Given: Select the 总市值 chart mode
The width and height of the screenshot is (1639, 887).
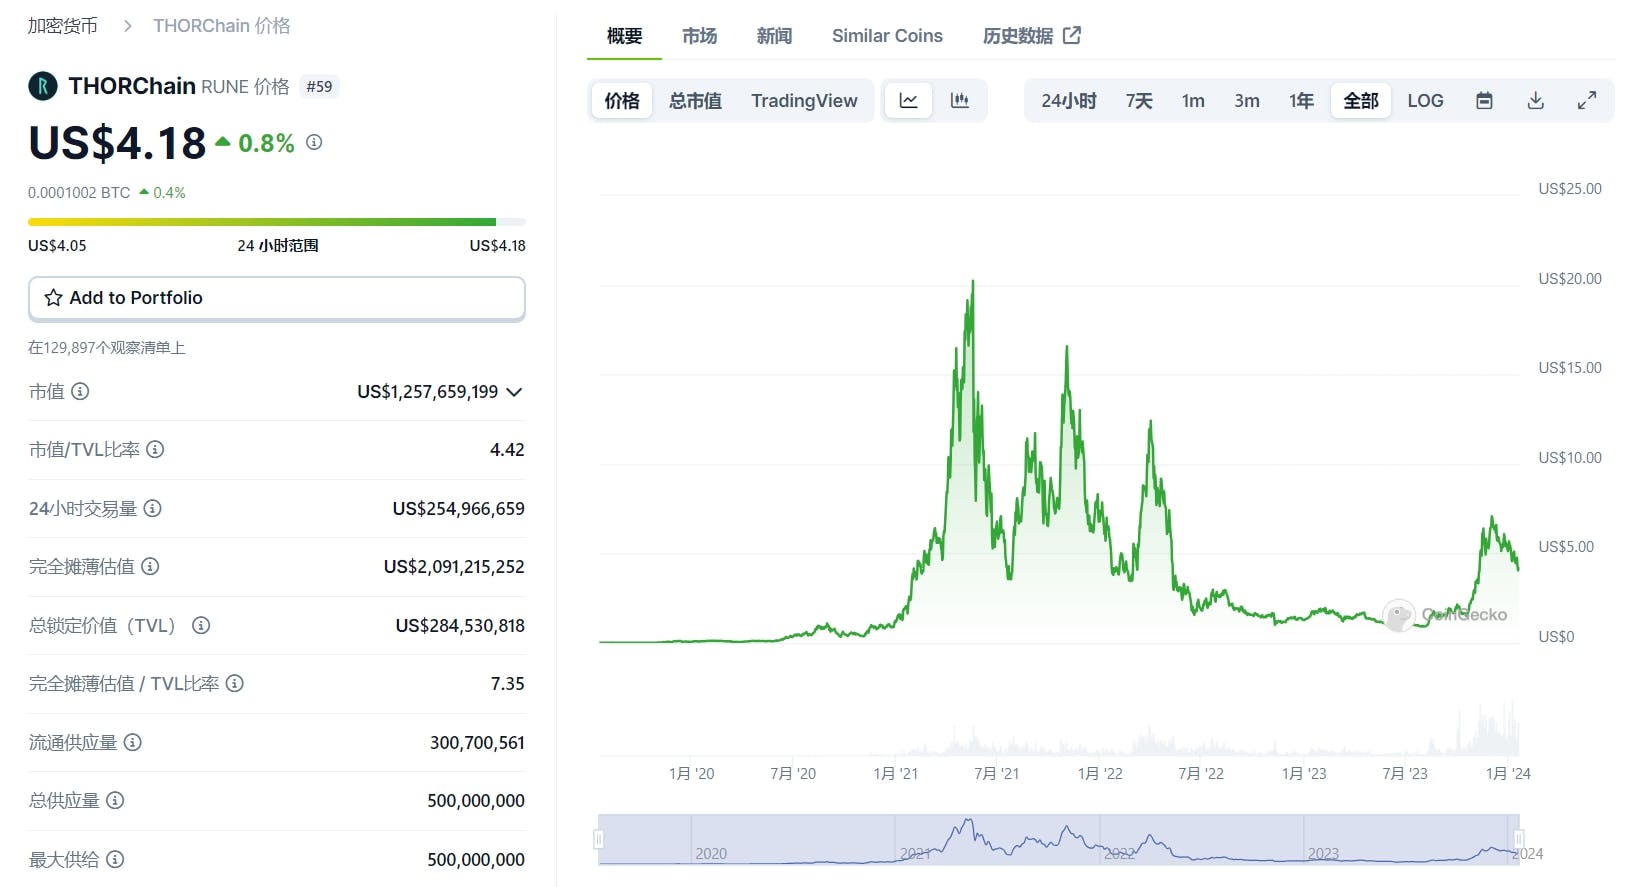Looking at the screenshot, I should point(695,101).
